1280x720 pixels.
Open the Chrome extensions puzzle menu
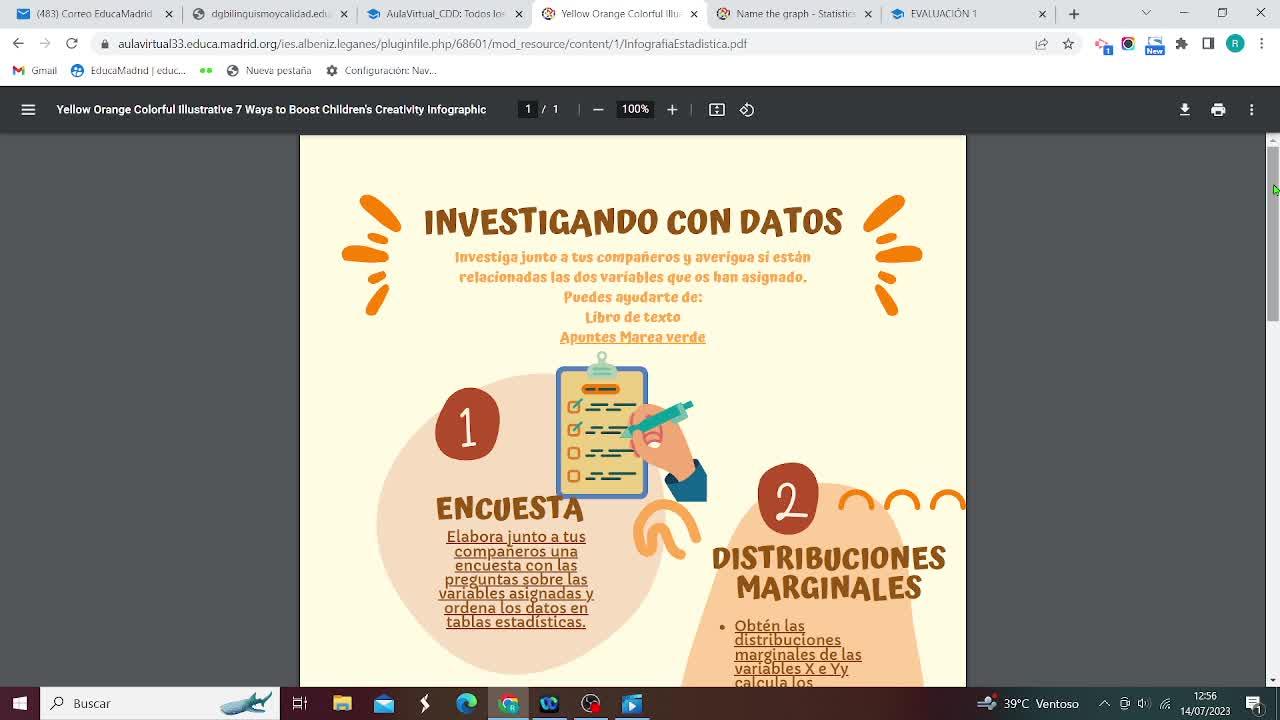(x=1182, y=44)
